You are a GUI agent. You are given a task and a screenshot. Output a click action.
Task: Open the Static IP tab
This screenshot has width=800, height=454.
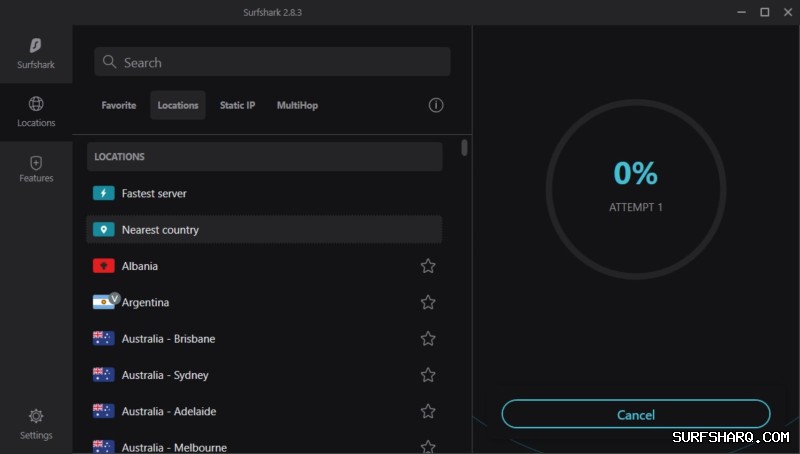[237, 105]
